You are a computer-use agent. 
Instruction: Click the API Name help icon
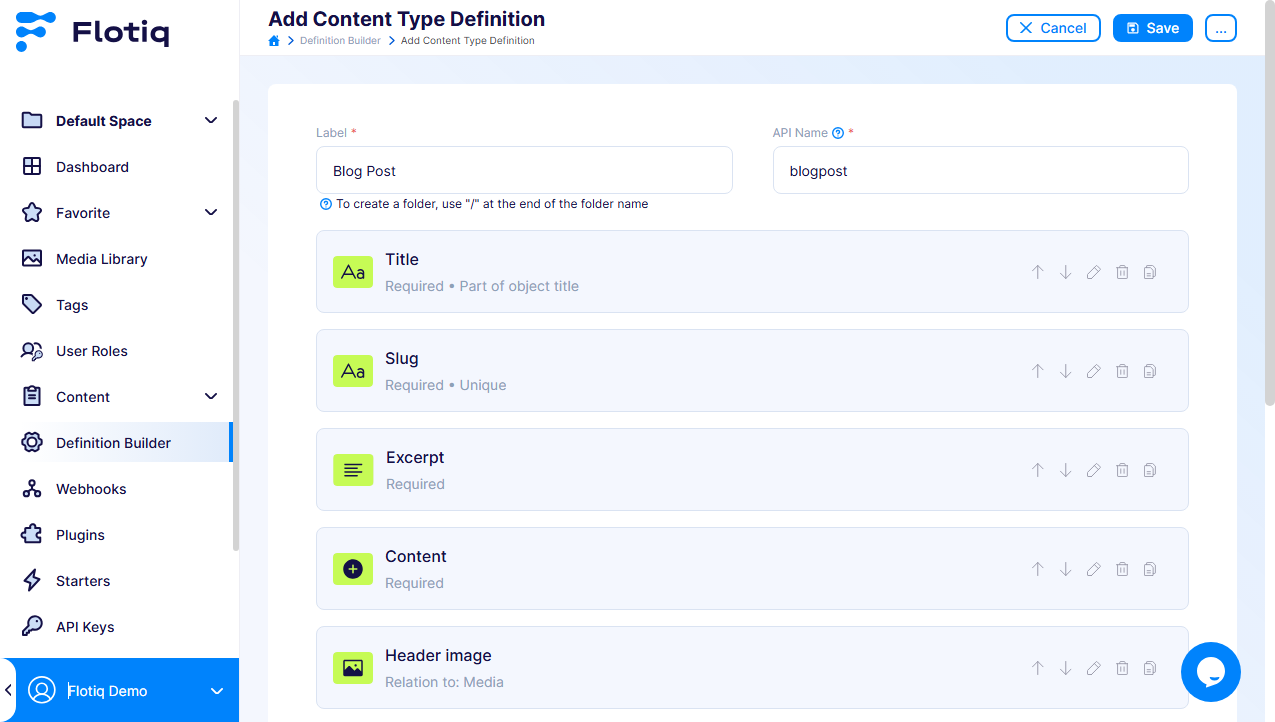point(837,131)
